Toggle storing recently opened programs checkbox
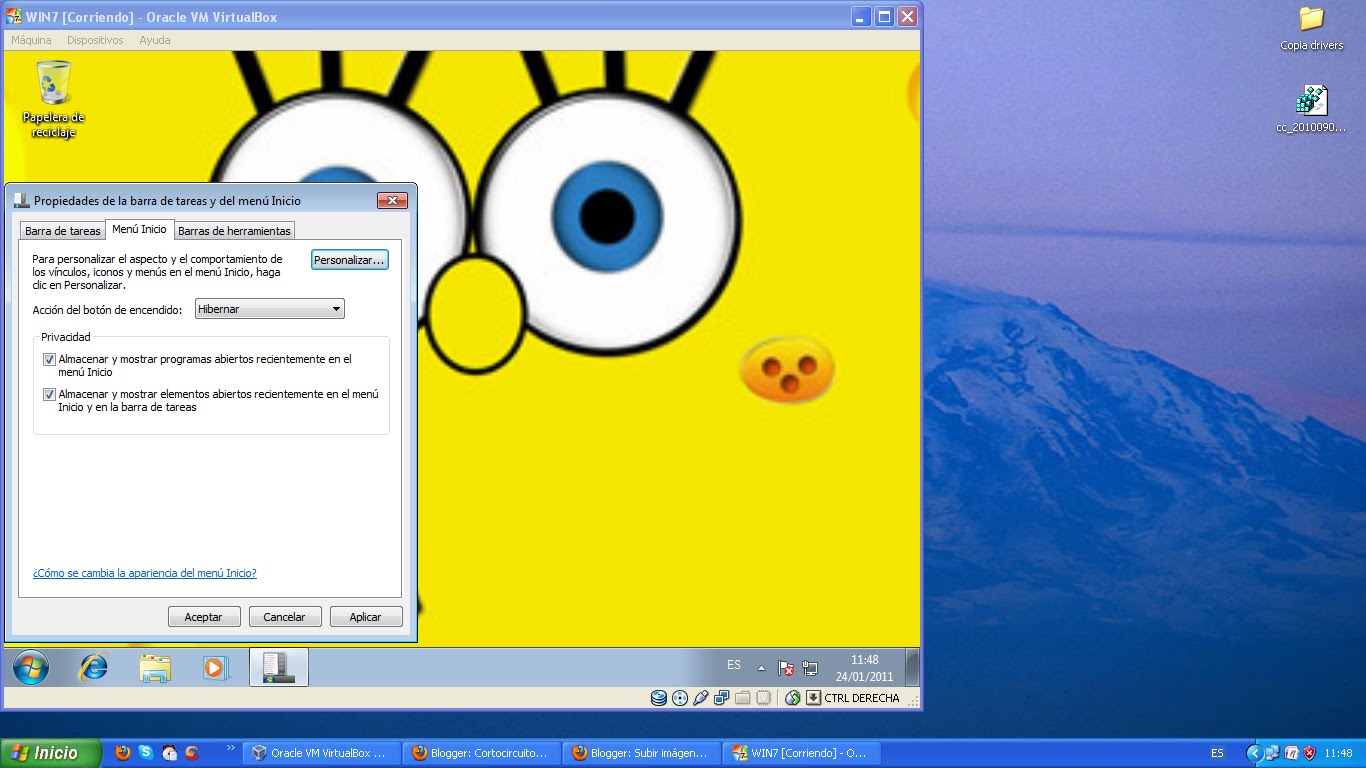 [x=49, y=359]
